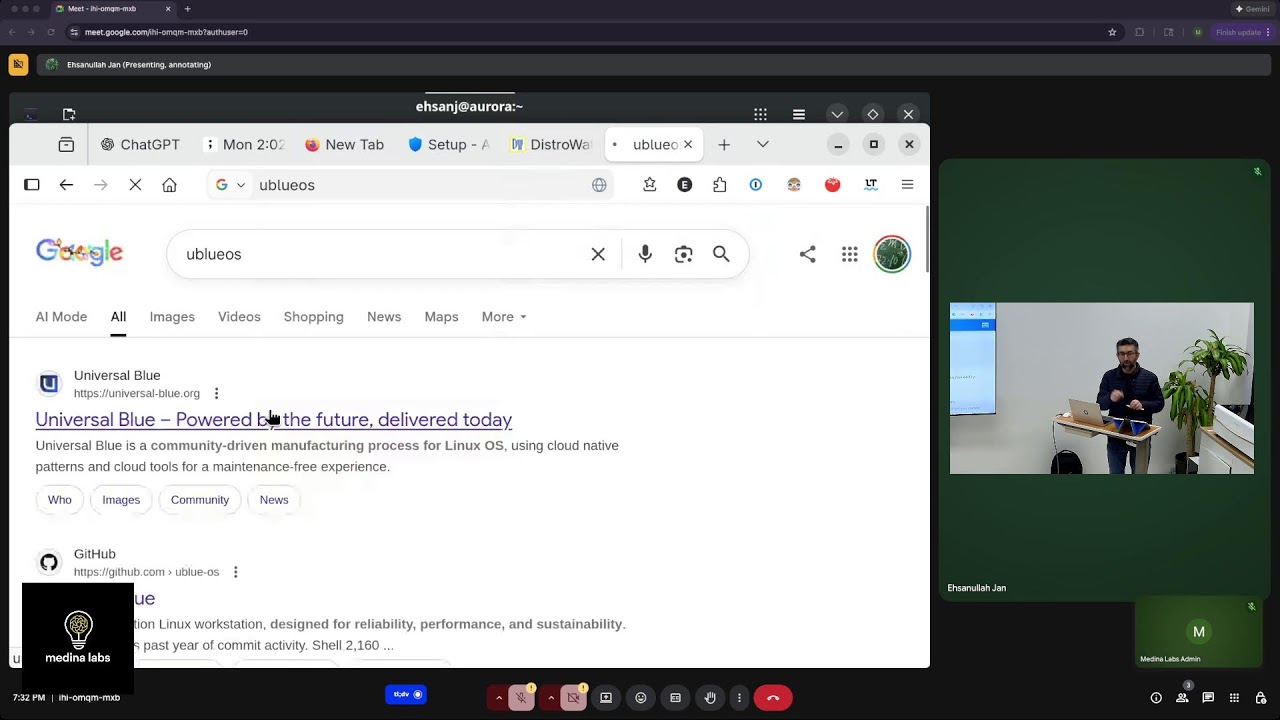This screenshot has height=720, width=1280.
Task: Show Meet meeting details info
Action: 1156,697
